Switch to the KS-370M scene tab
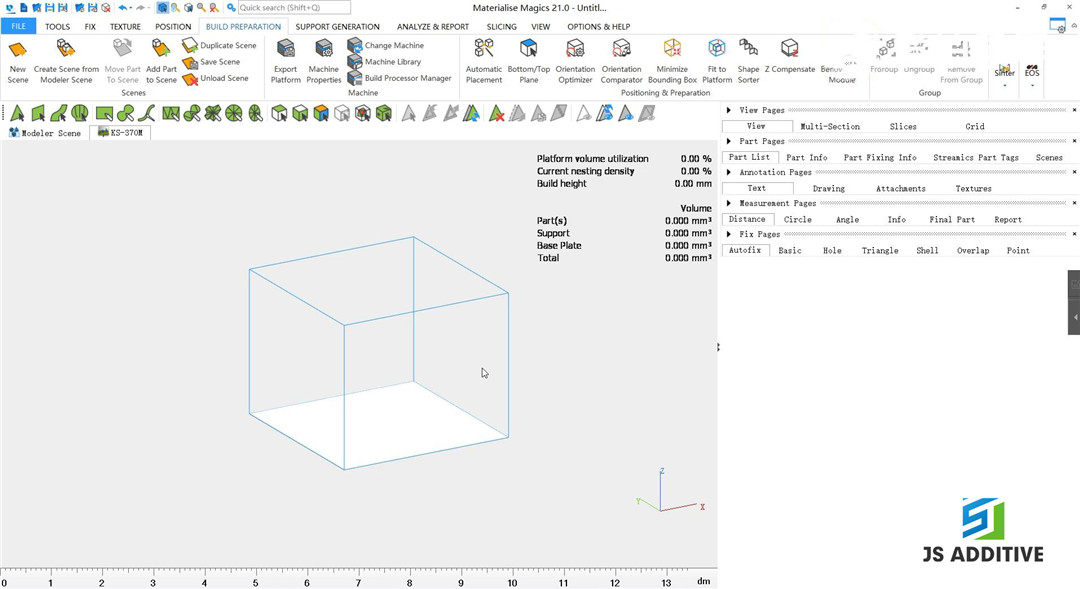This screenshot has height=589, width=1080. click(x=120, y=131)
